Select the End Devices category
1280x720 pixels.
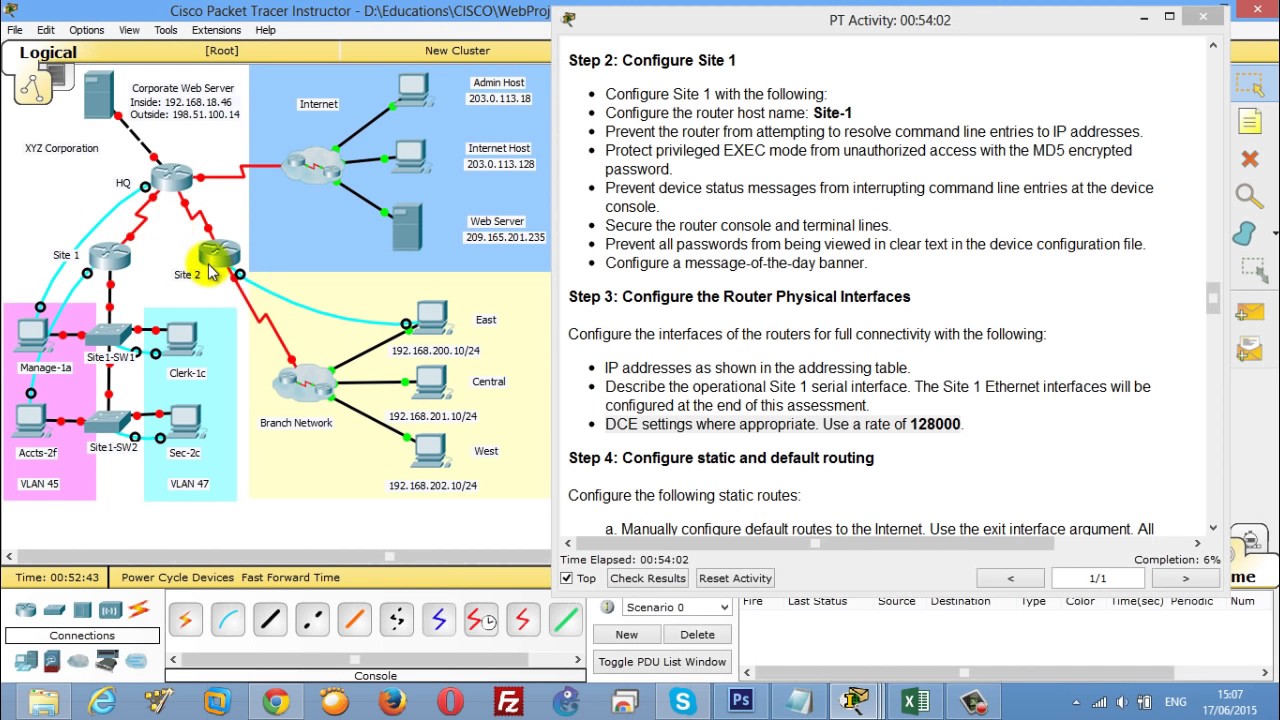(x=26, y=661)
